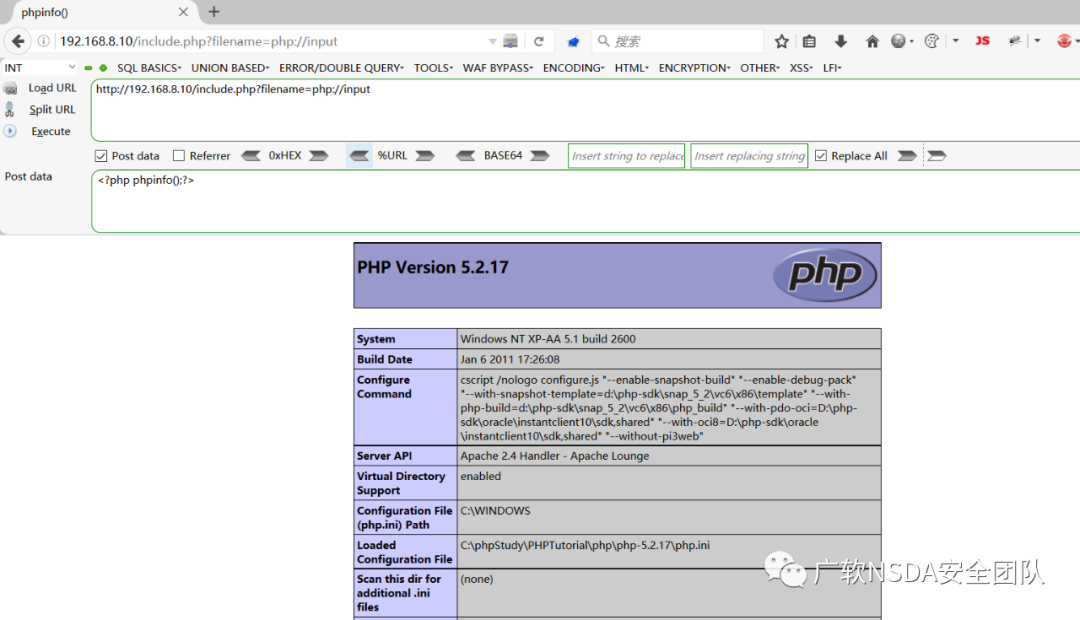The width and height of the screenshot is (1080, 620).
Task: Click right arrow after 0xHEX to encode
Action: click(318, 156)
